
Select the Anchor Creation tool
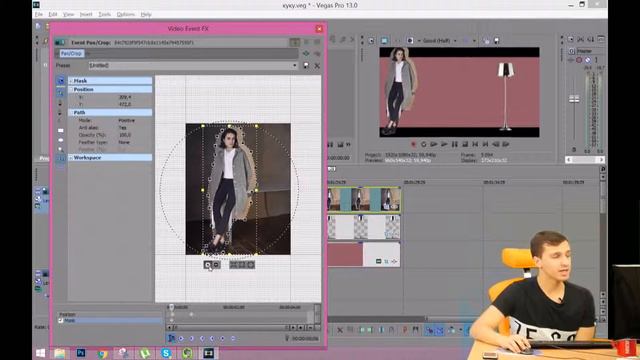pyautogui.click(x=60, y=102)
